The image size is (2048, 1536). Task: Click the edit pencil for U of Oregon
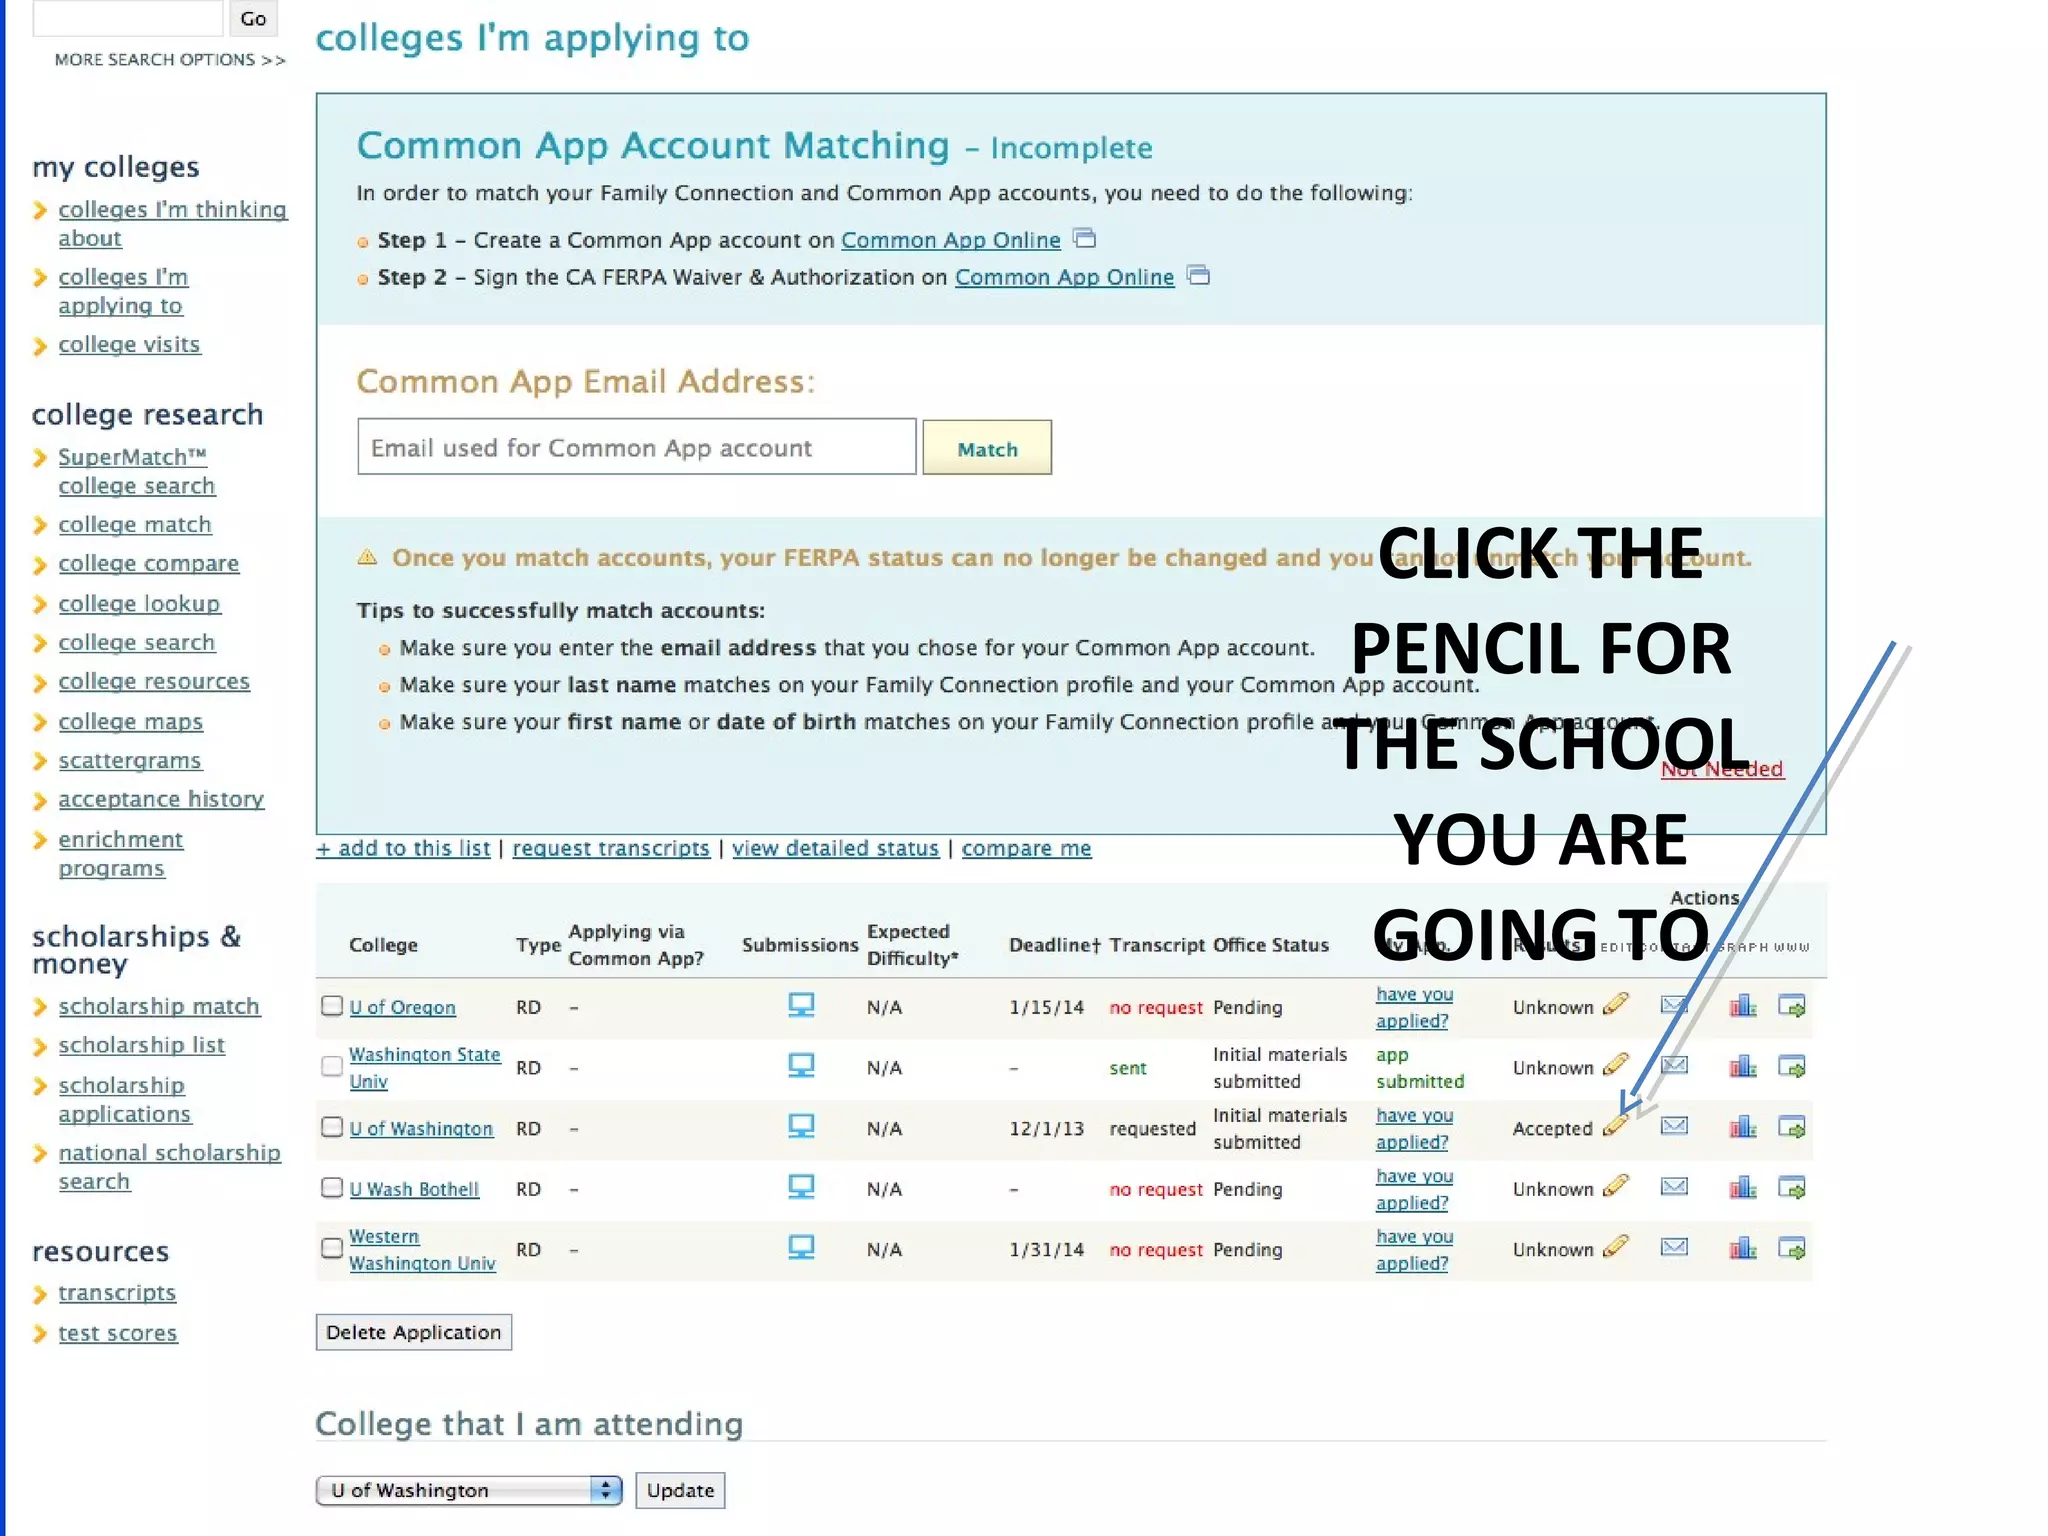coord(1615,1004)
